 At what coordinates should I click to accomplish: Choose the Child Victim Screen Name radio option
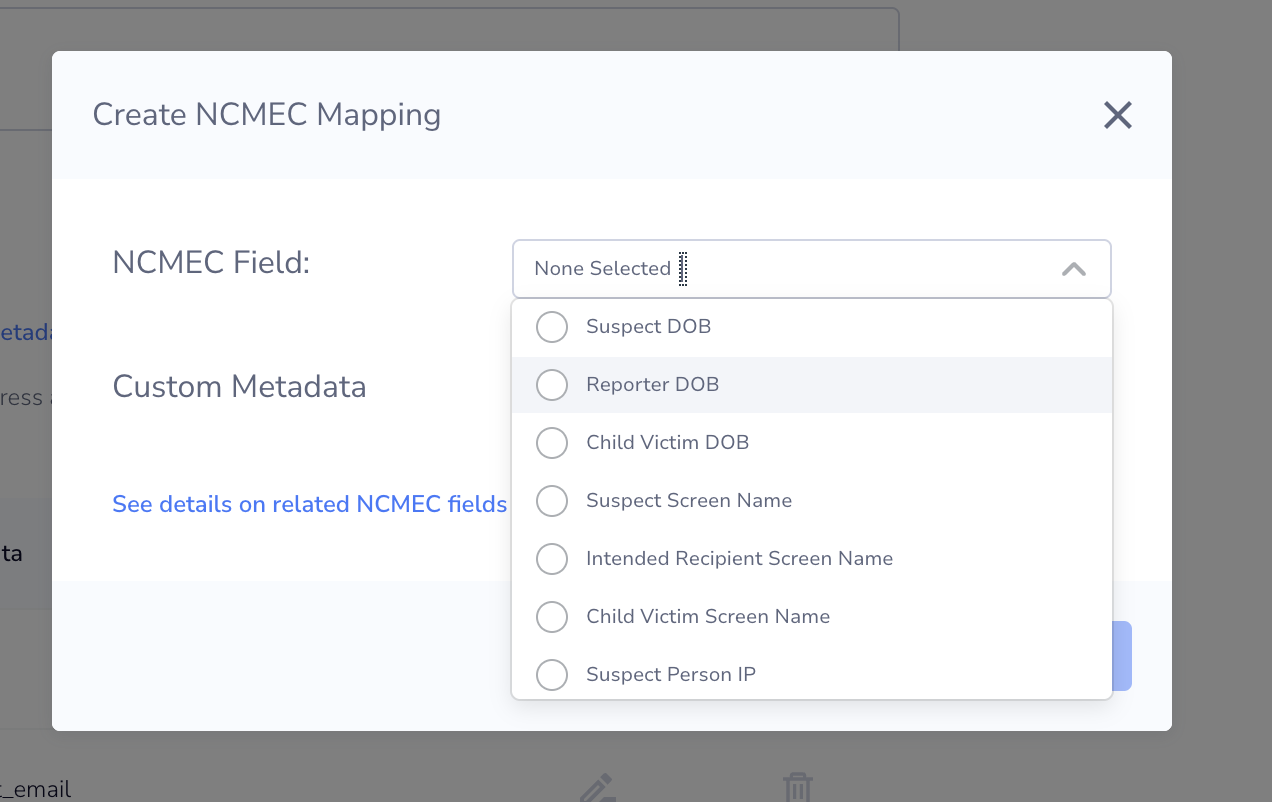coord(552,617)
